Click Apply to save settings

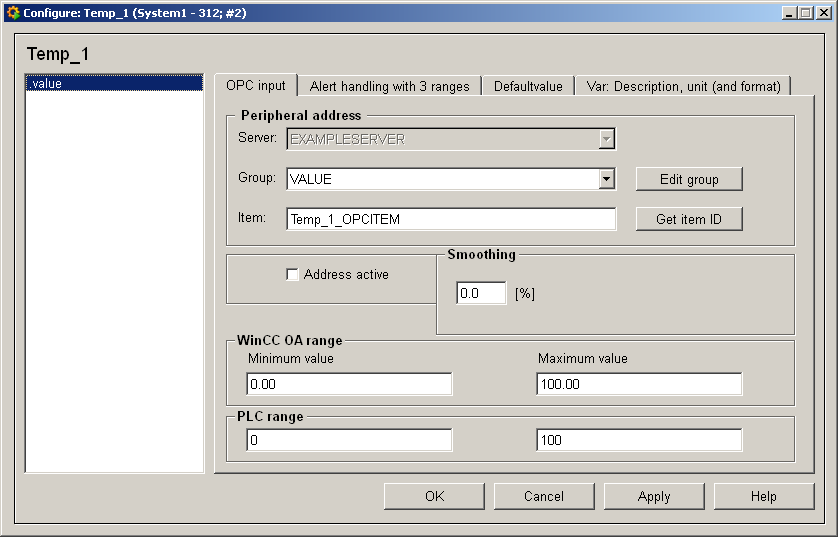point(654,496)
